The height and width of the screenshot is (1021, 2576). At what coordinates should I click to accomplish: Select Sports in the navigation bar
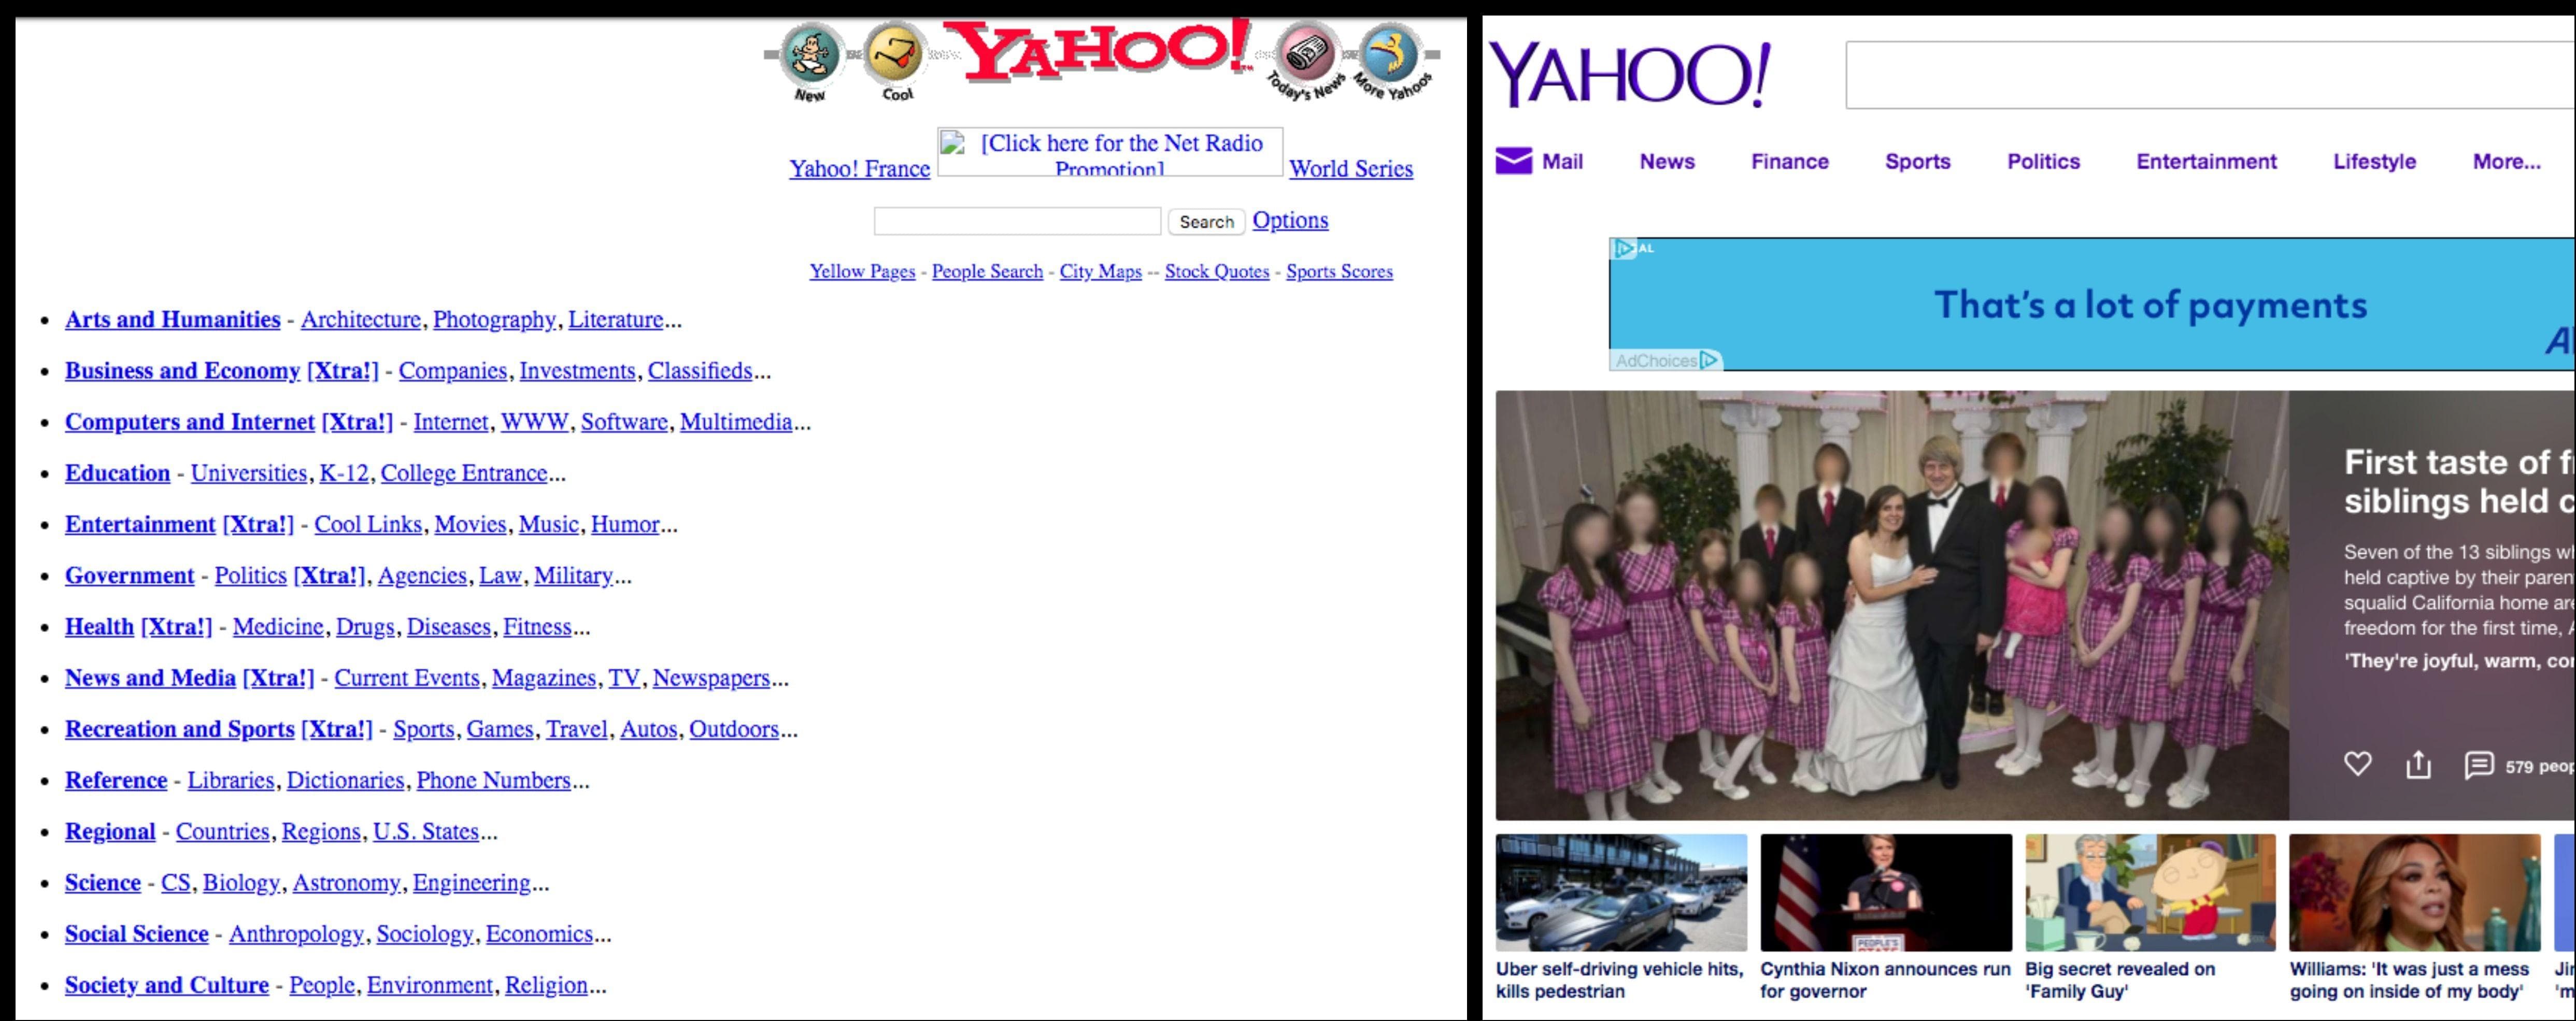[1918, 161]
